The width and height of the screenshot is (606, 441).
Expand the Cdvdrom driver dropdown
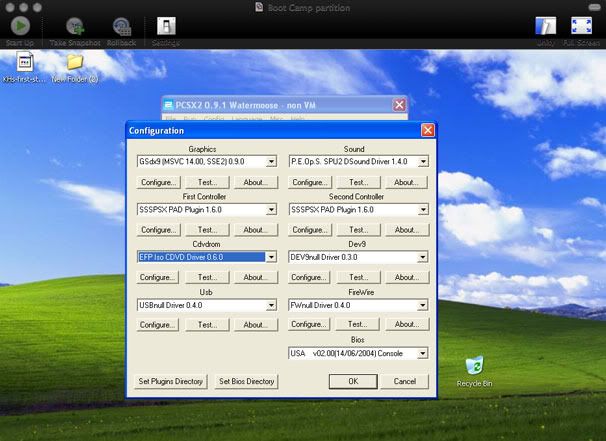pos(271,257)
